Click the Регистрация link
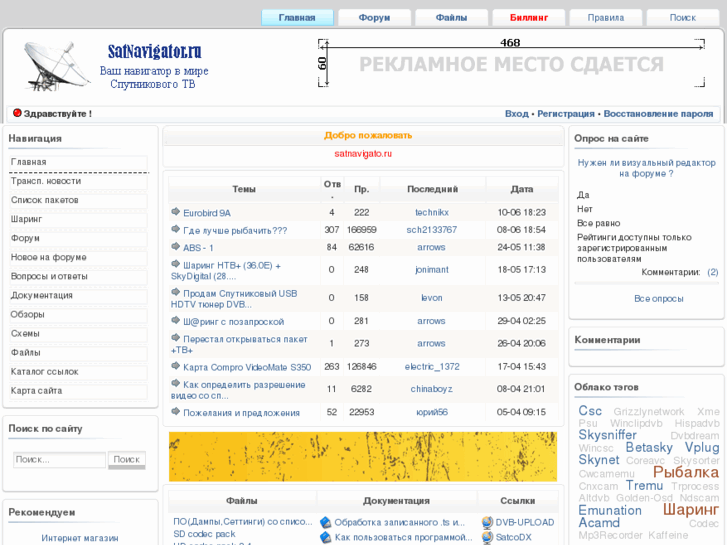 click(566, 114)
